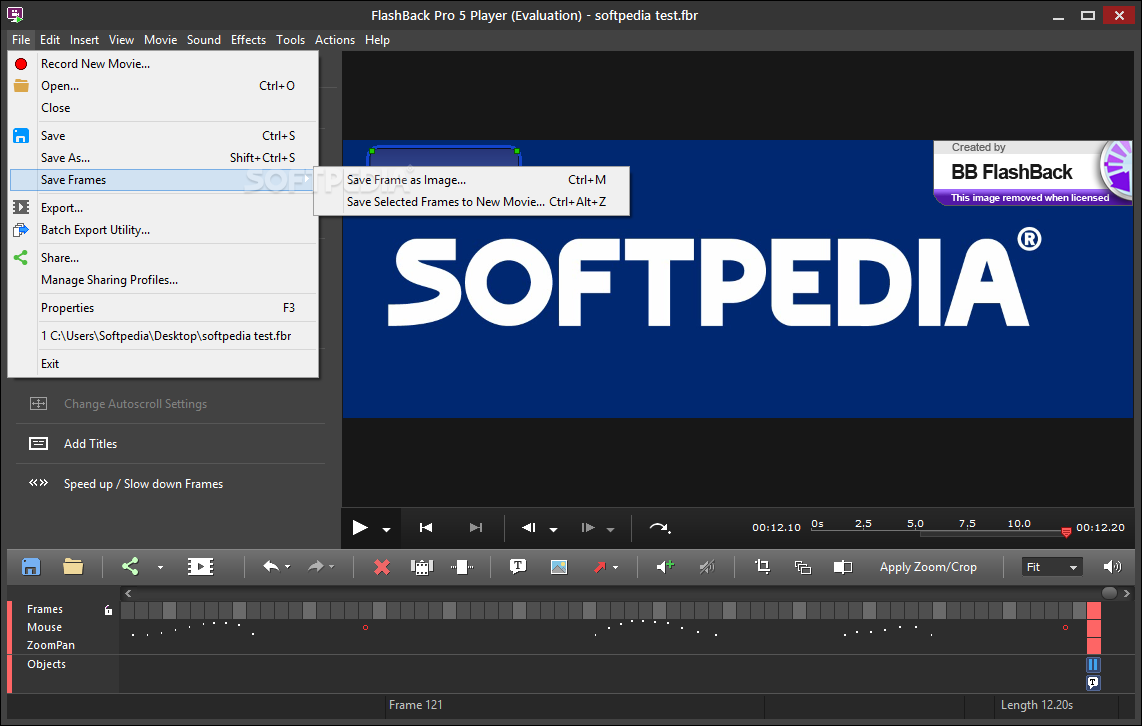Select Batch Export Utility in the File menu
The height and width of the screenshot is (726, 1142).
pyautogui.click(x=95, y=230)
